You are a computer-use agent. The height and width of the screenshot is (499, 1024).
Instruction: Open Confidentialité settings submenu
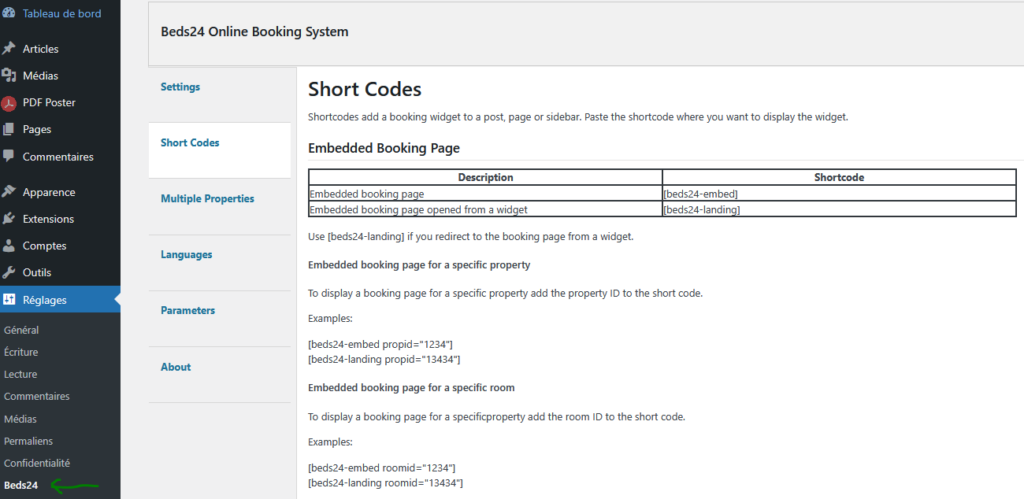coord(37,463)
